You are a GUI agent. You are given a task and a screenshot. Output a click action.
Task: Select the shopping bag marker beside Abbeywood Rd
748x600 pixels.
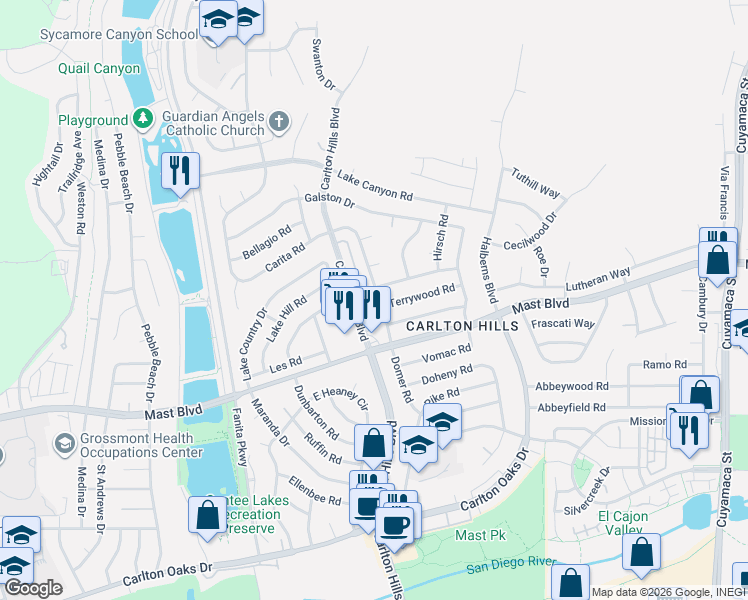pyautogui.click(x=700, y=397)
